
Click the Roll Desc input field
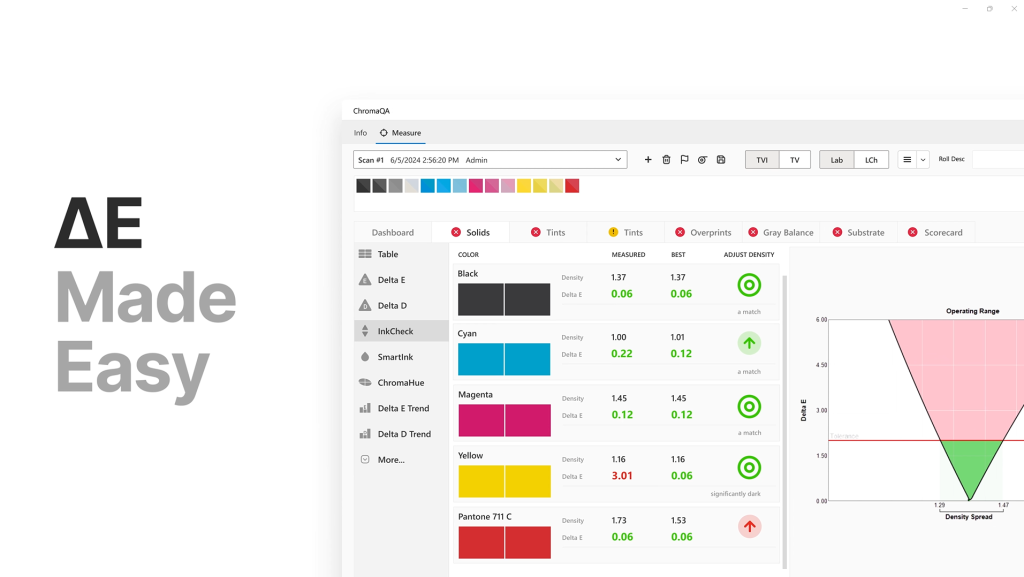pos(997,160)
